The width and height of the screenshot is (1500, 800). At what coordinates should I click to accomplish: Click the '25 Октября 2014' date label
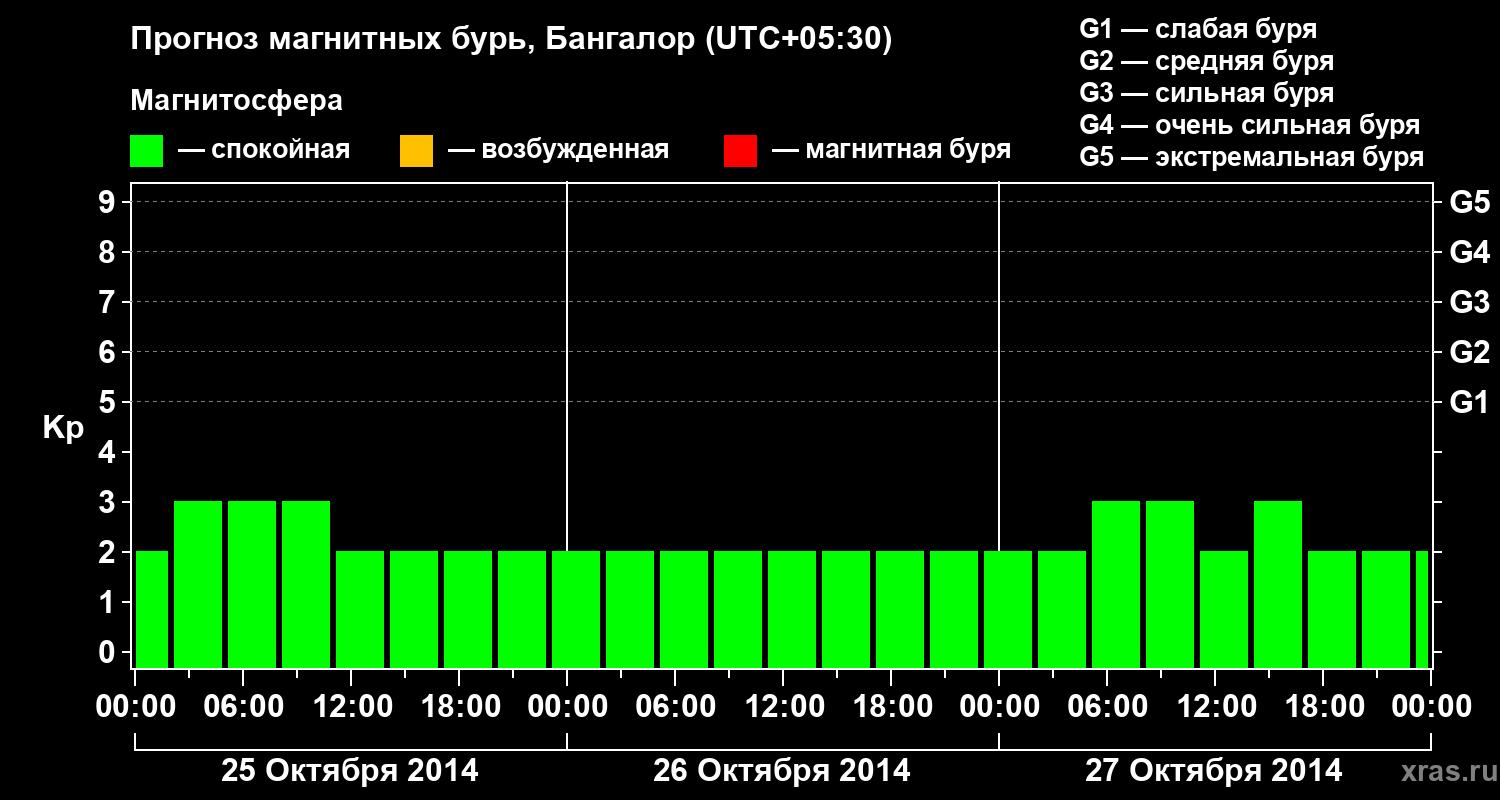coord(350,771)
